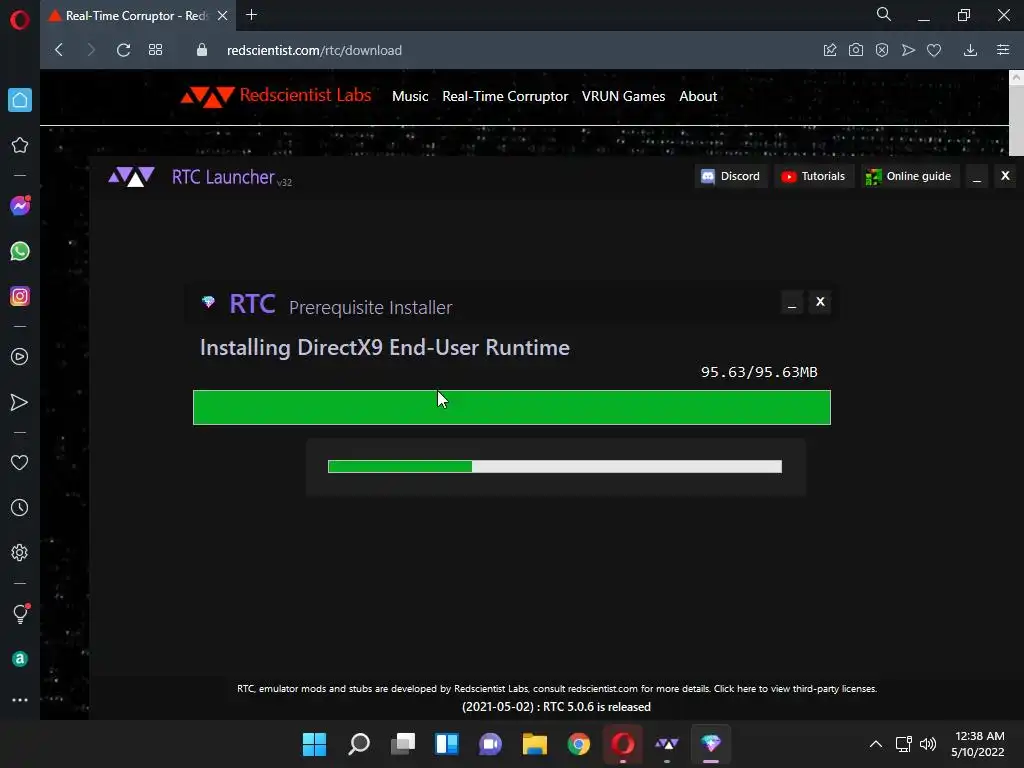Open Teams Chat on taskbar
The width and height of the screenshot is (1024, 768).
point(490,744)
